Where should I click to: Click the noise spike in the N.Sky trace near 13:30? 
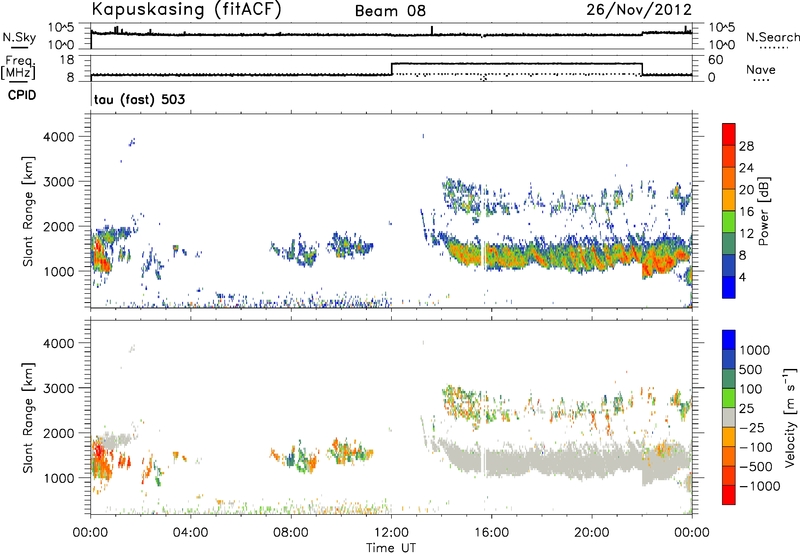pos(432,30)
